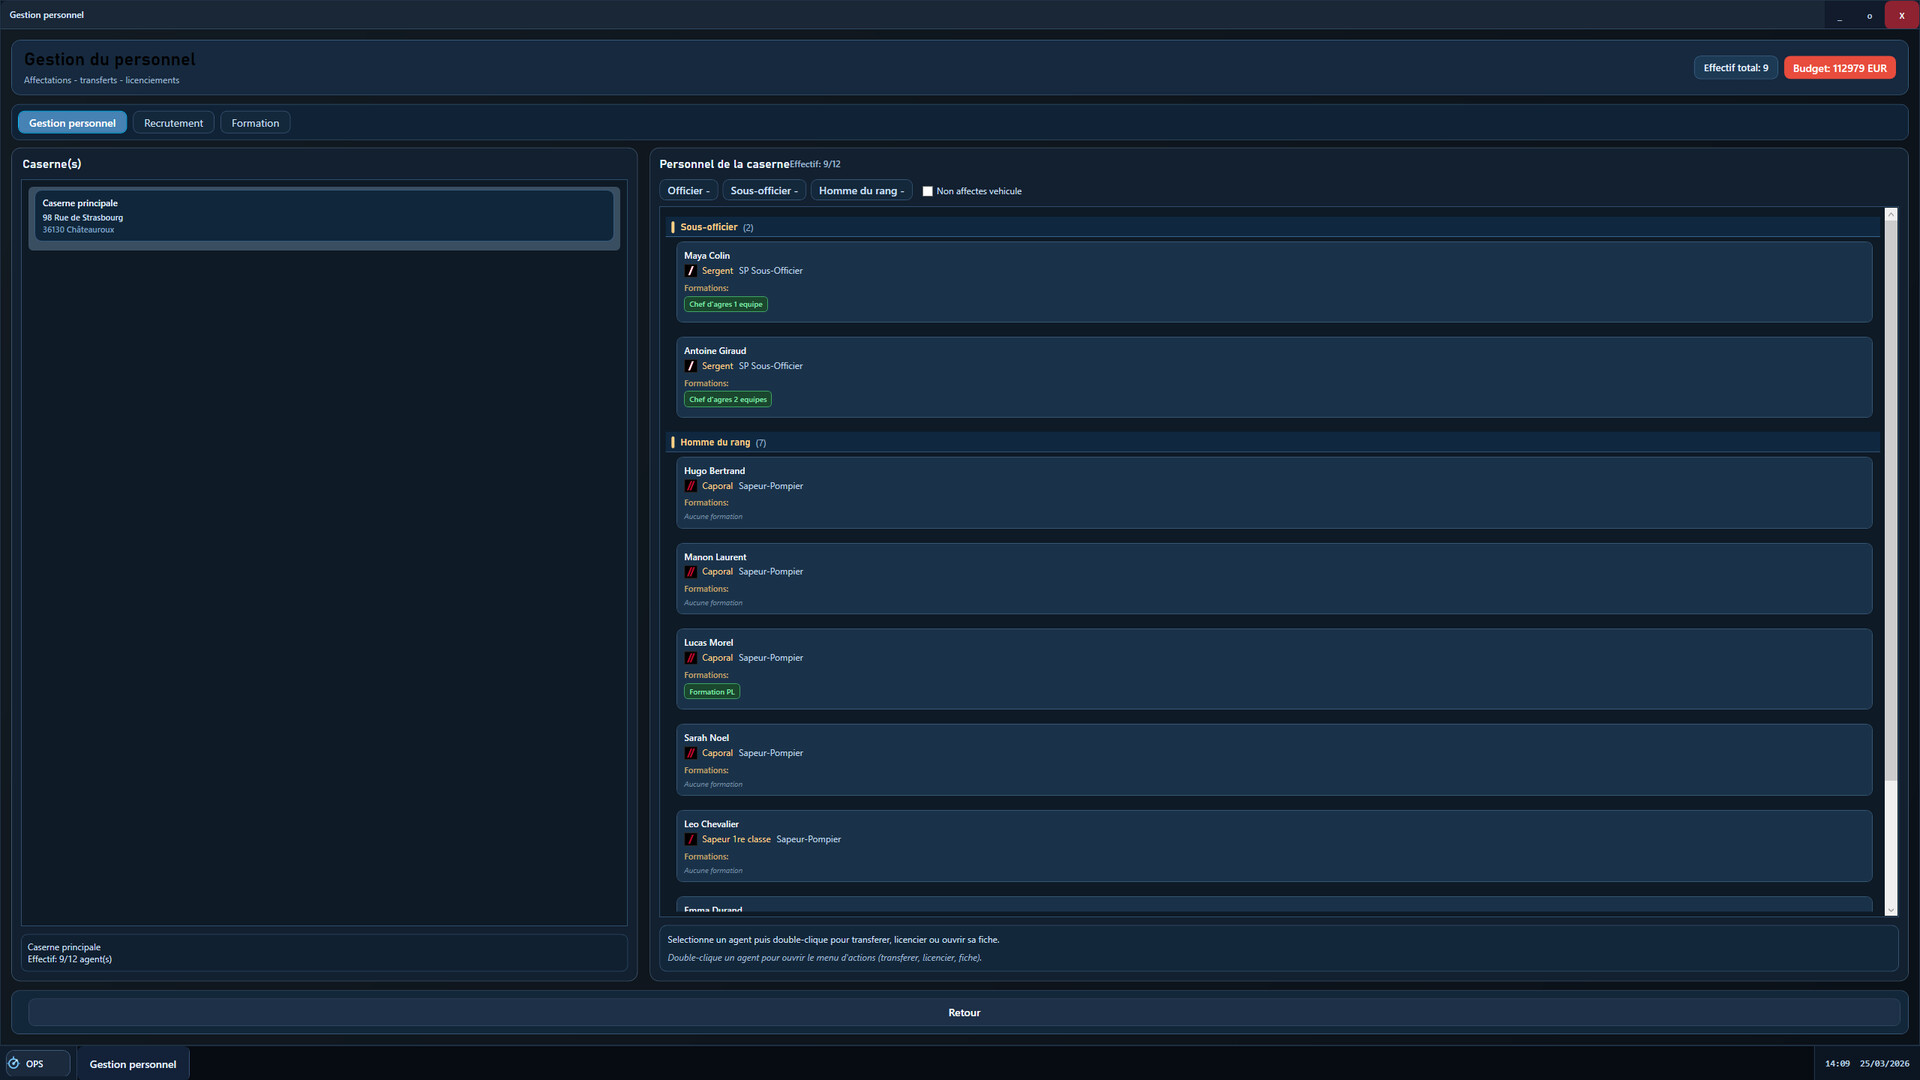Select the Caserne principale station entry
1920x1080 pixels.
[x=324, y=216]
